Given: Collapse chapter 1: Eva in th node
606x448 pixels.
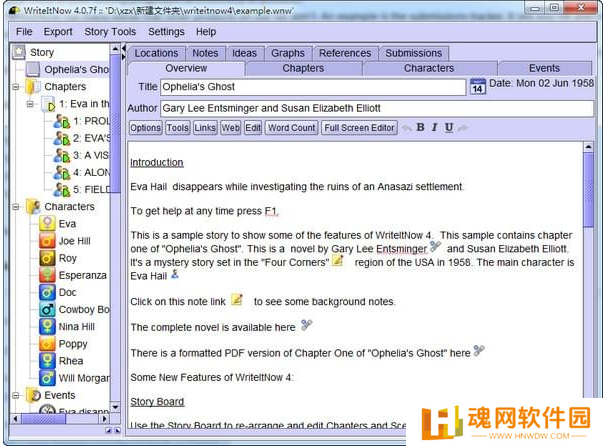Looking at the screenshot, I should tap(30, 104).
